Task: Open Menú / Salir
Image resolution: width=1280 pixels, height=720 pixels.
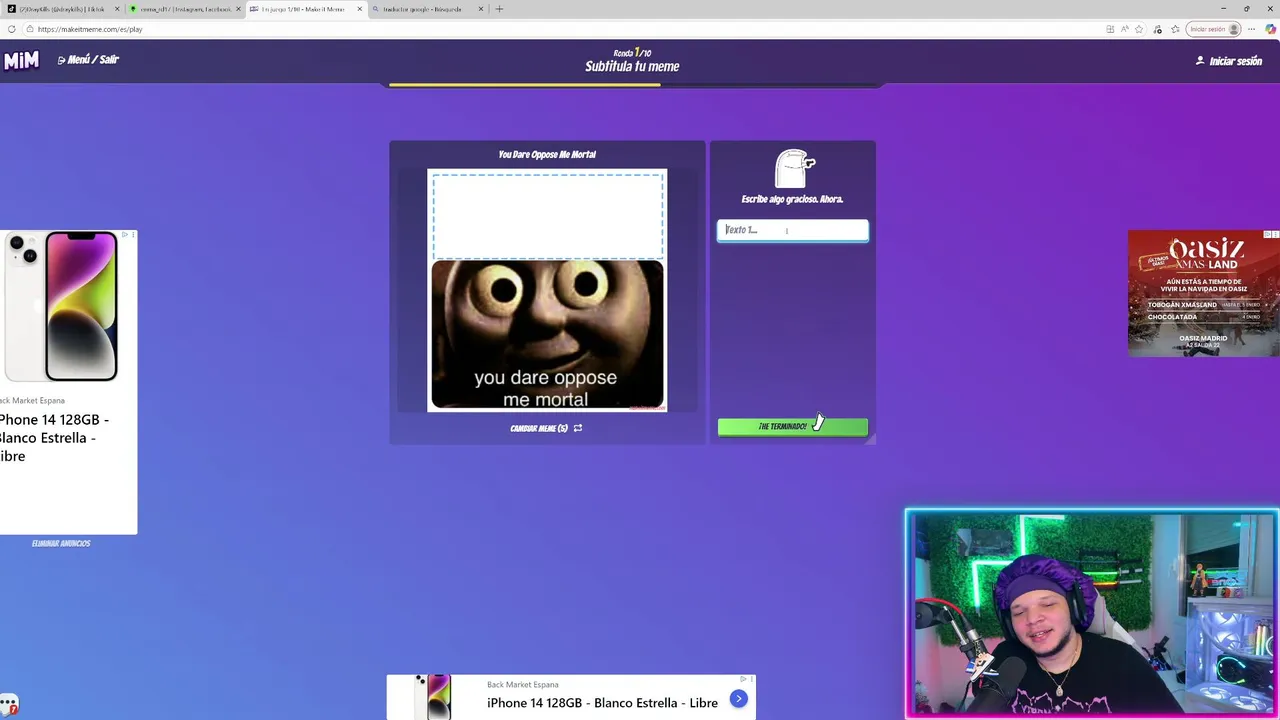Action: tap(88, 60)
